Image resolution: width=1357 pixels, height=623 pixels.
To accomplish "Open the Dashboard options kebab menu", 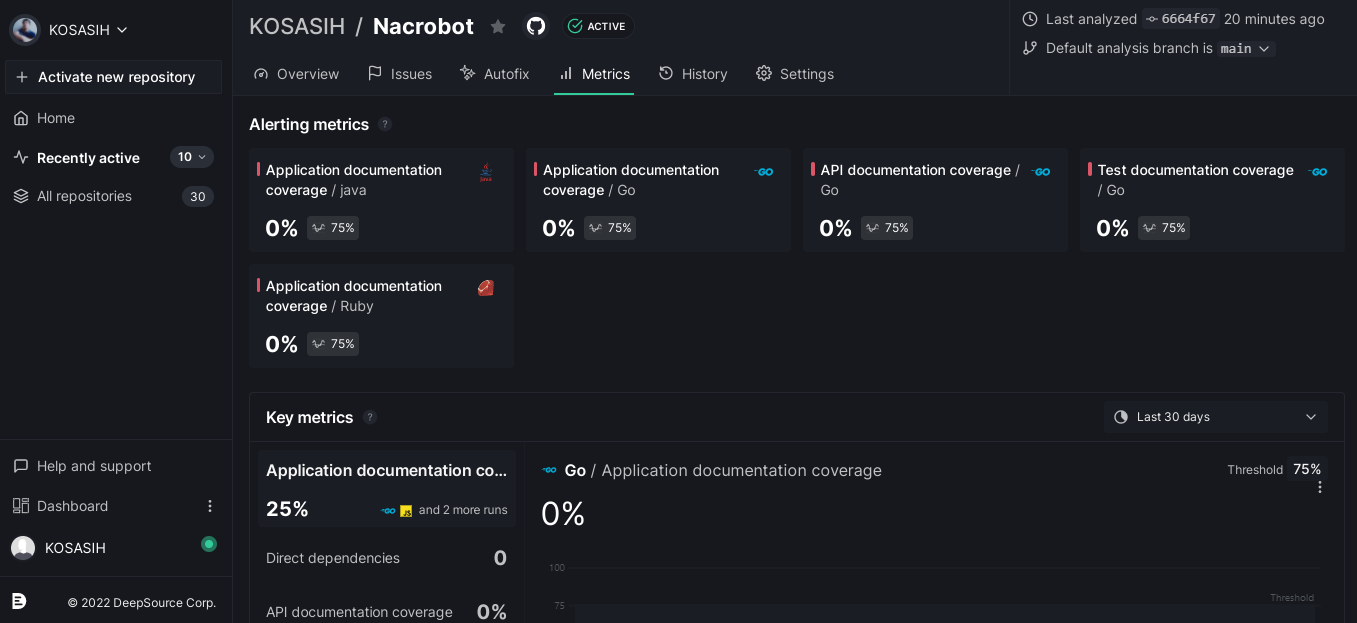I will pos(210,506).
